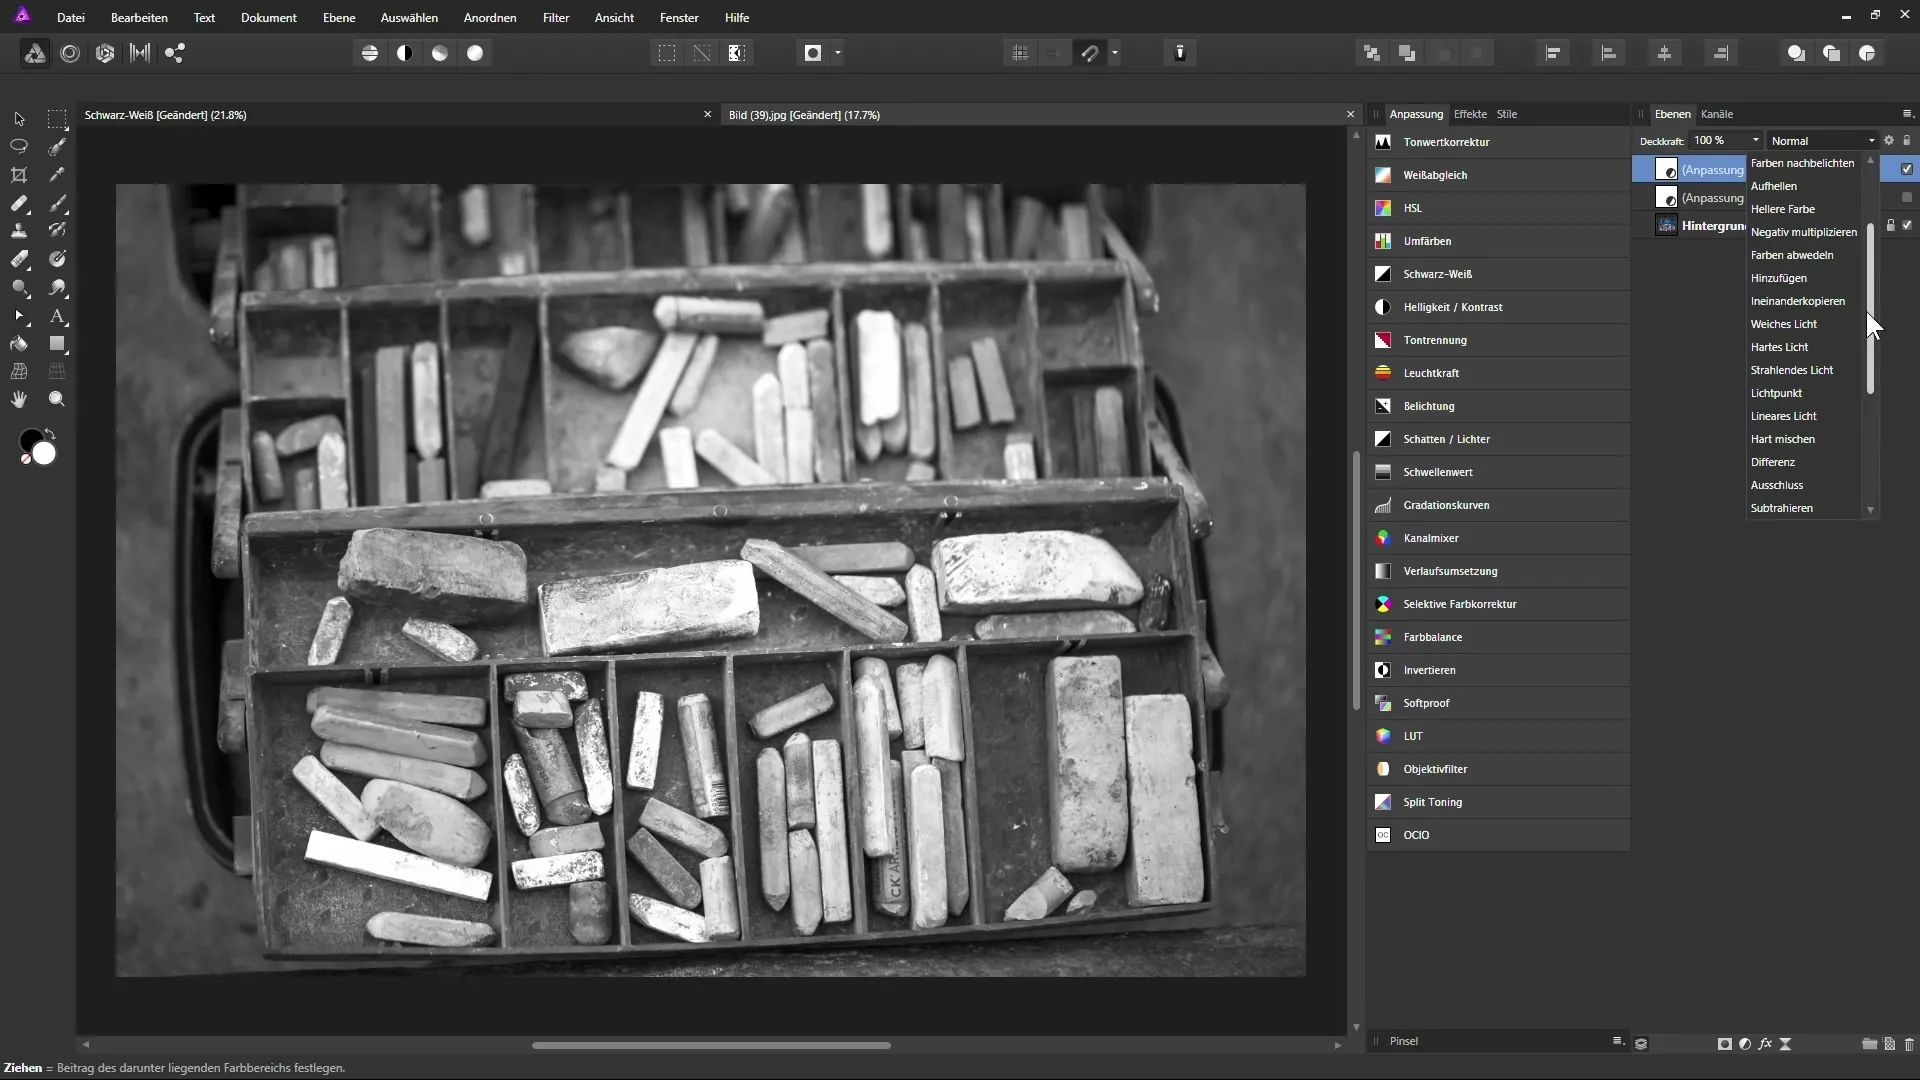Click the lock icon in Ebenen panel header
This screenshot has height=1080, width=1920.
click(1907, 141)
